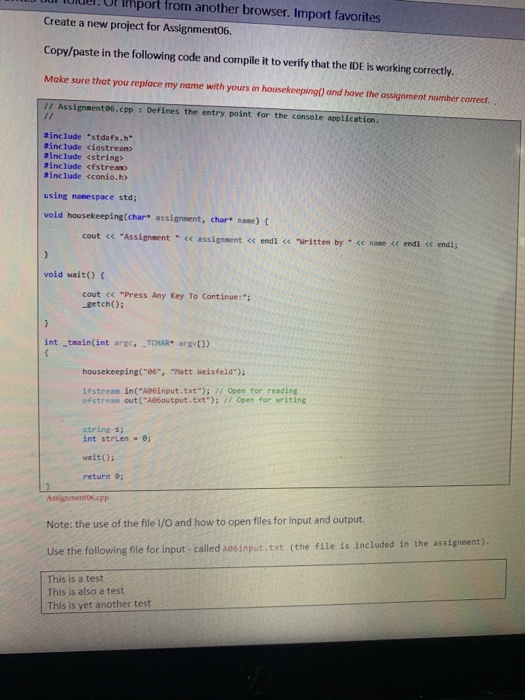Click the 'This is yet another test' input line

tap(99, 605)
